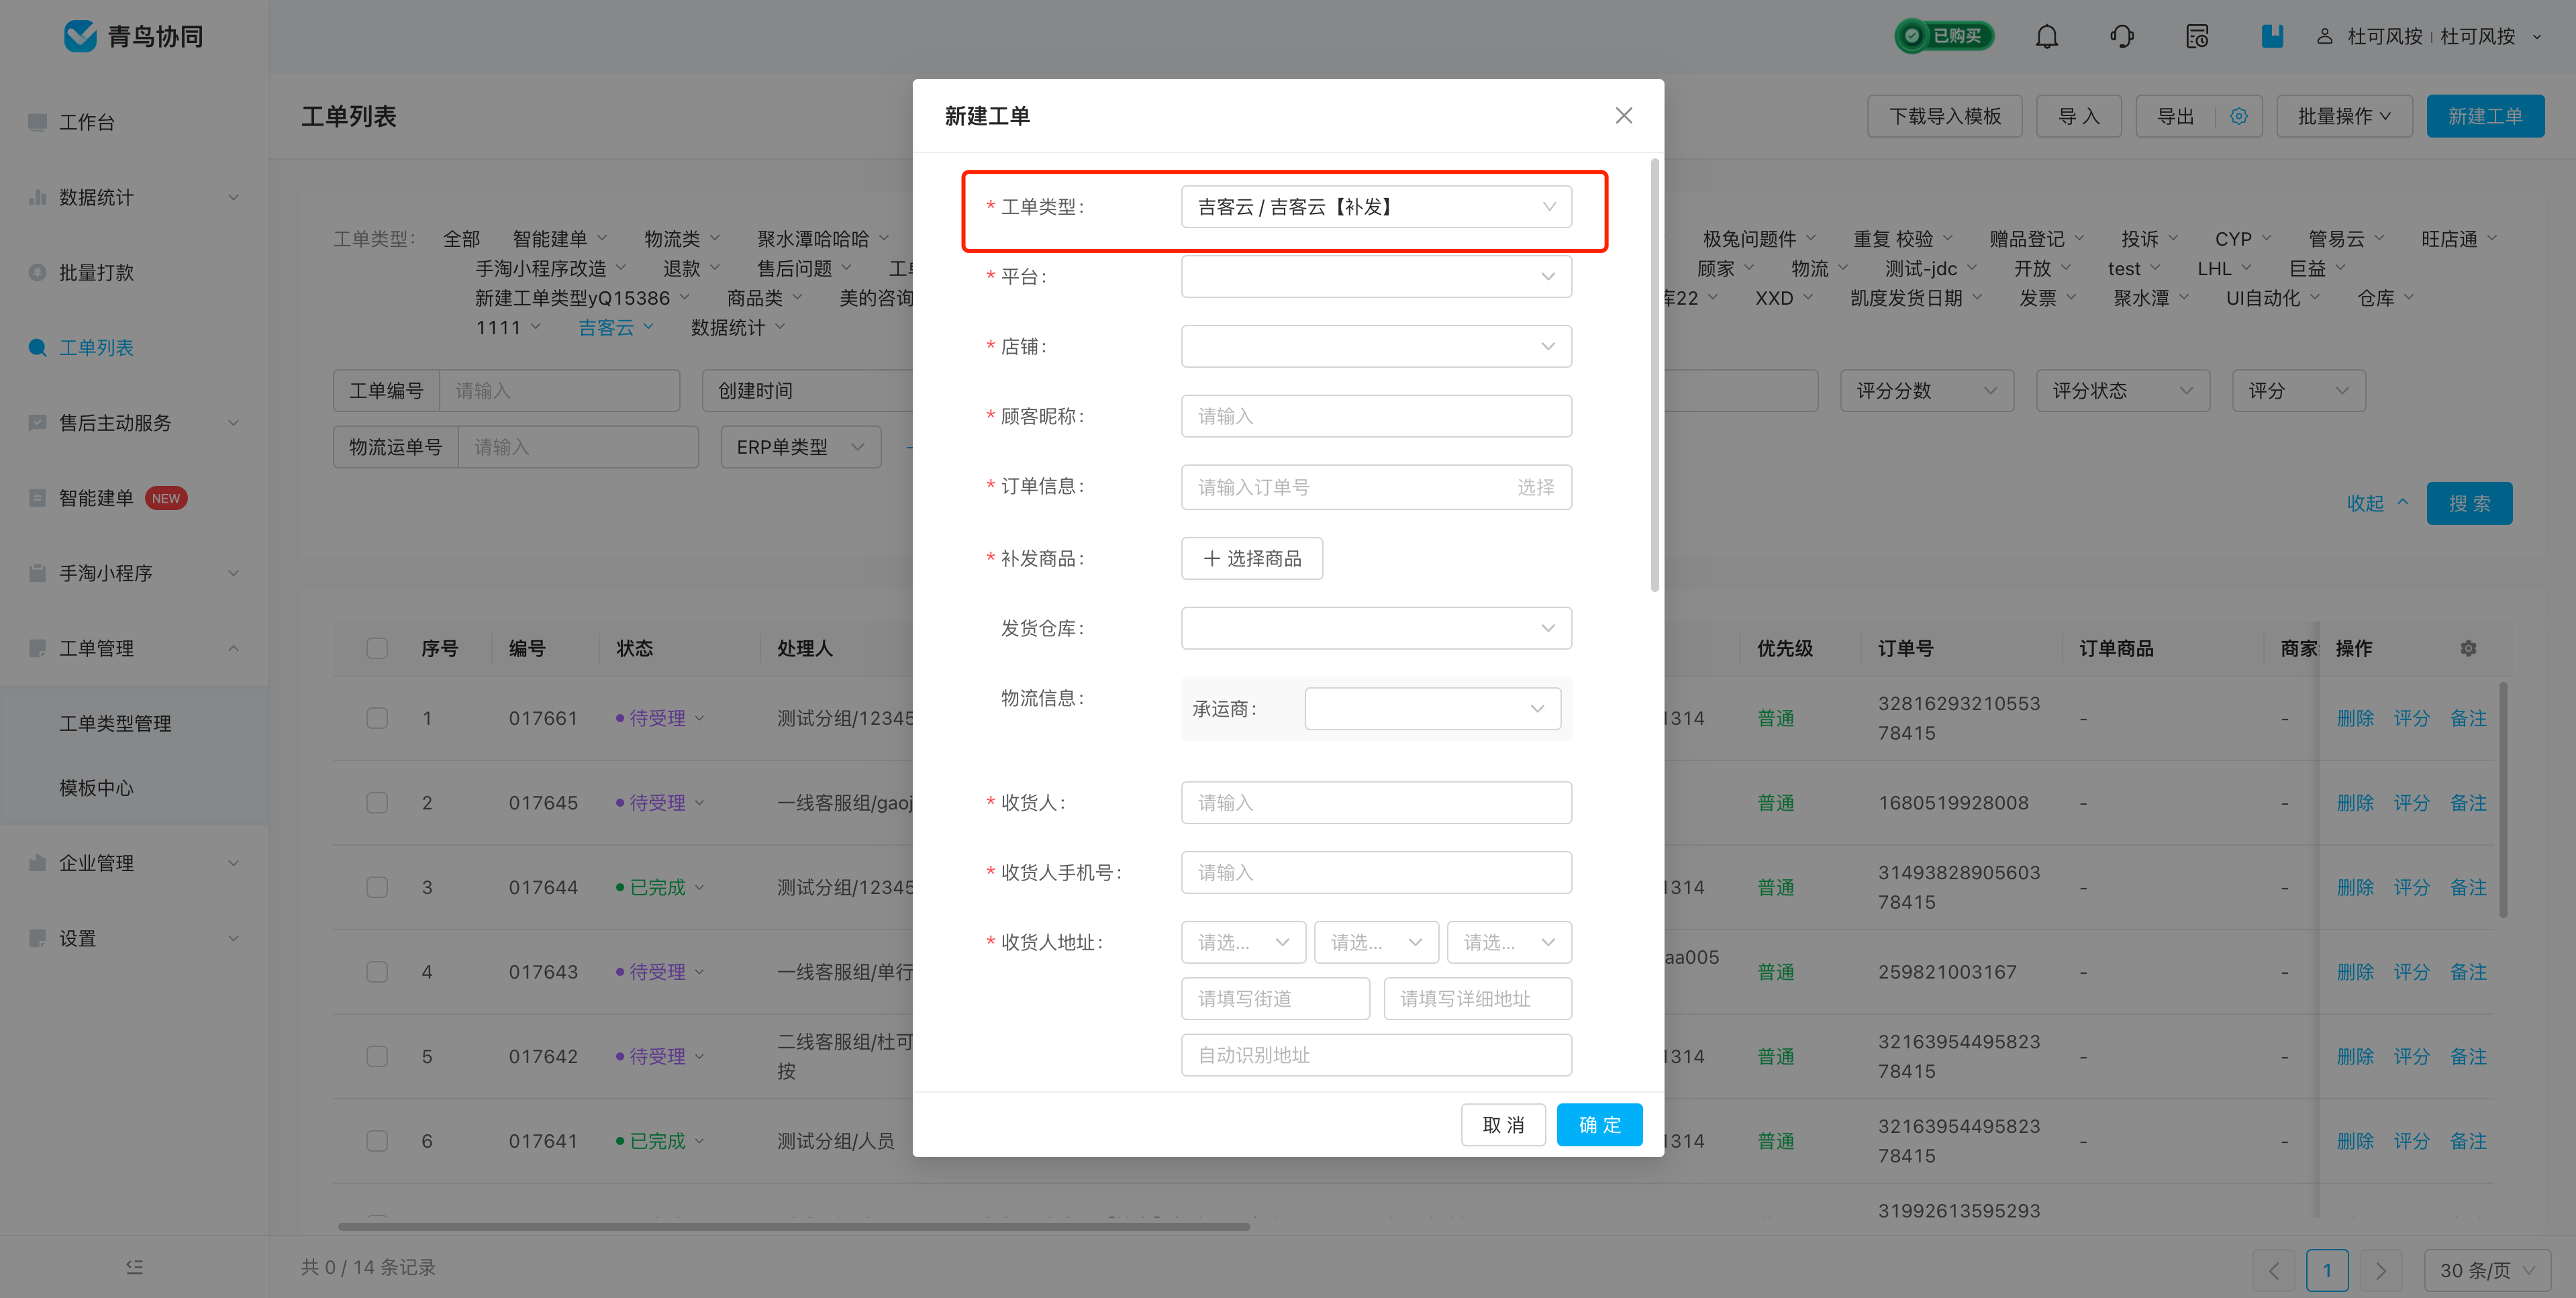
Task: Close the 新建工单 dialog
Action: [1624, 115]
